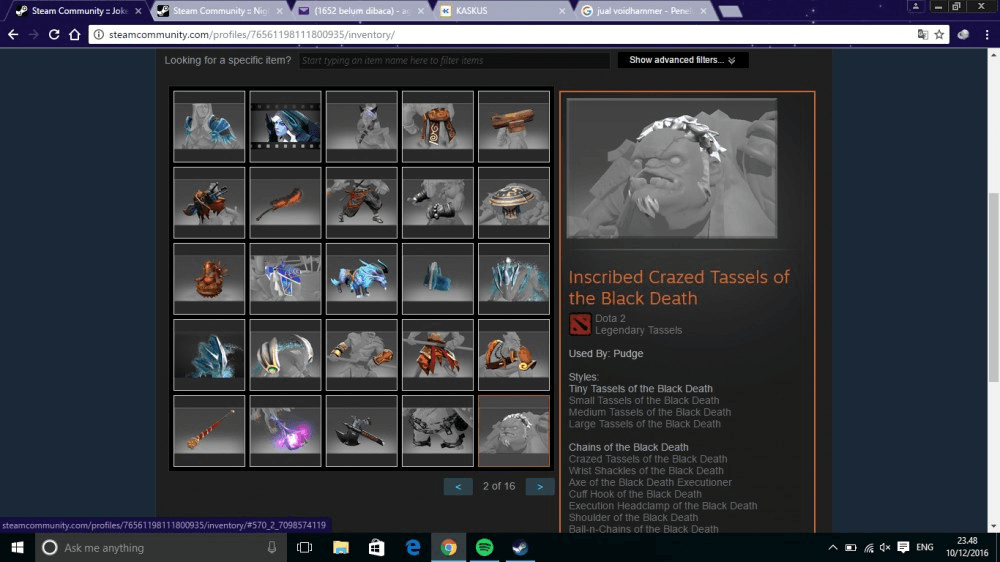Click the Dota 2 game logo icon
Screen dimensions: 1000x562
[x=580, y=324]
